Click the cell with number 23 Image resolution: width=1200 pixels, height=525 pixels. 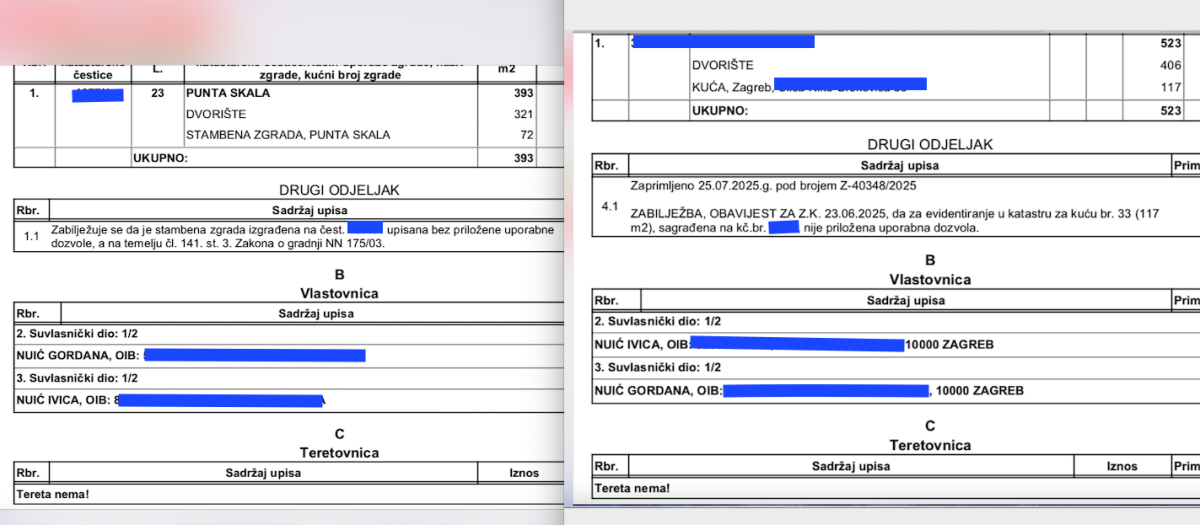[157, 93]
